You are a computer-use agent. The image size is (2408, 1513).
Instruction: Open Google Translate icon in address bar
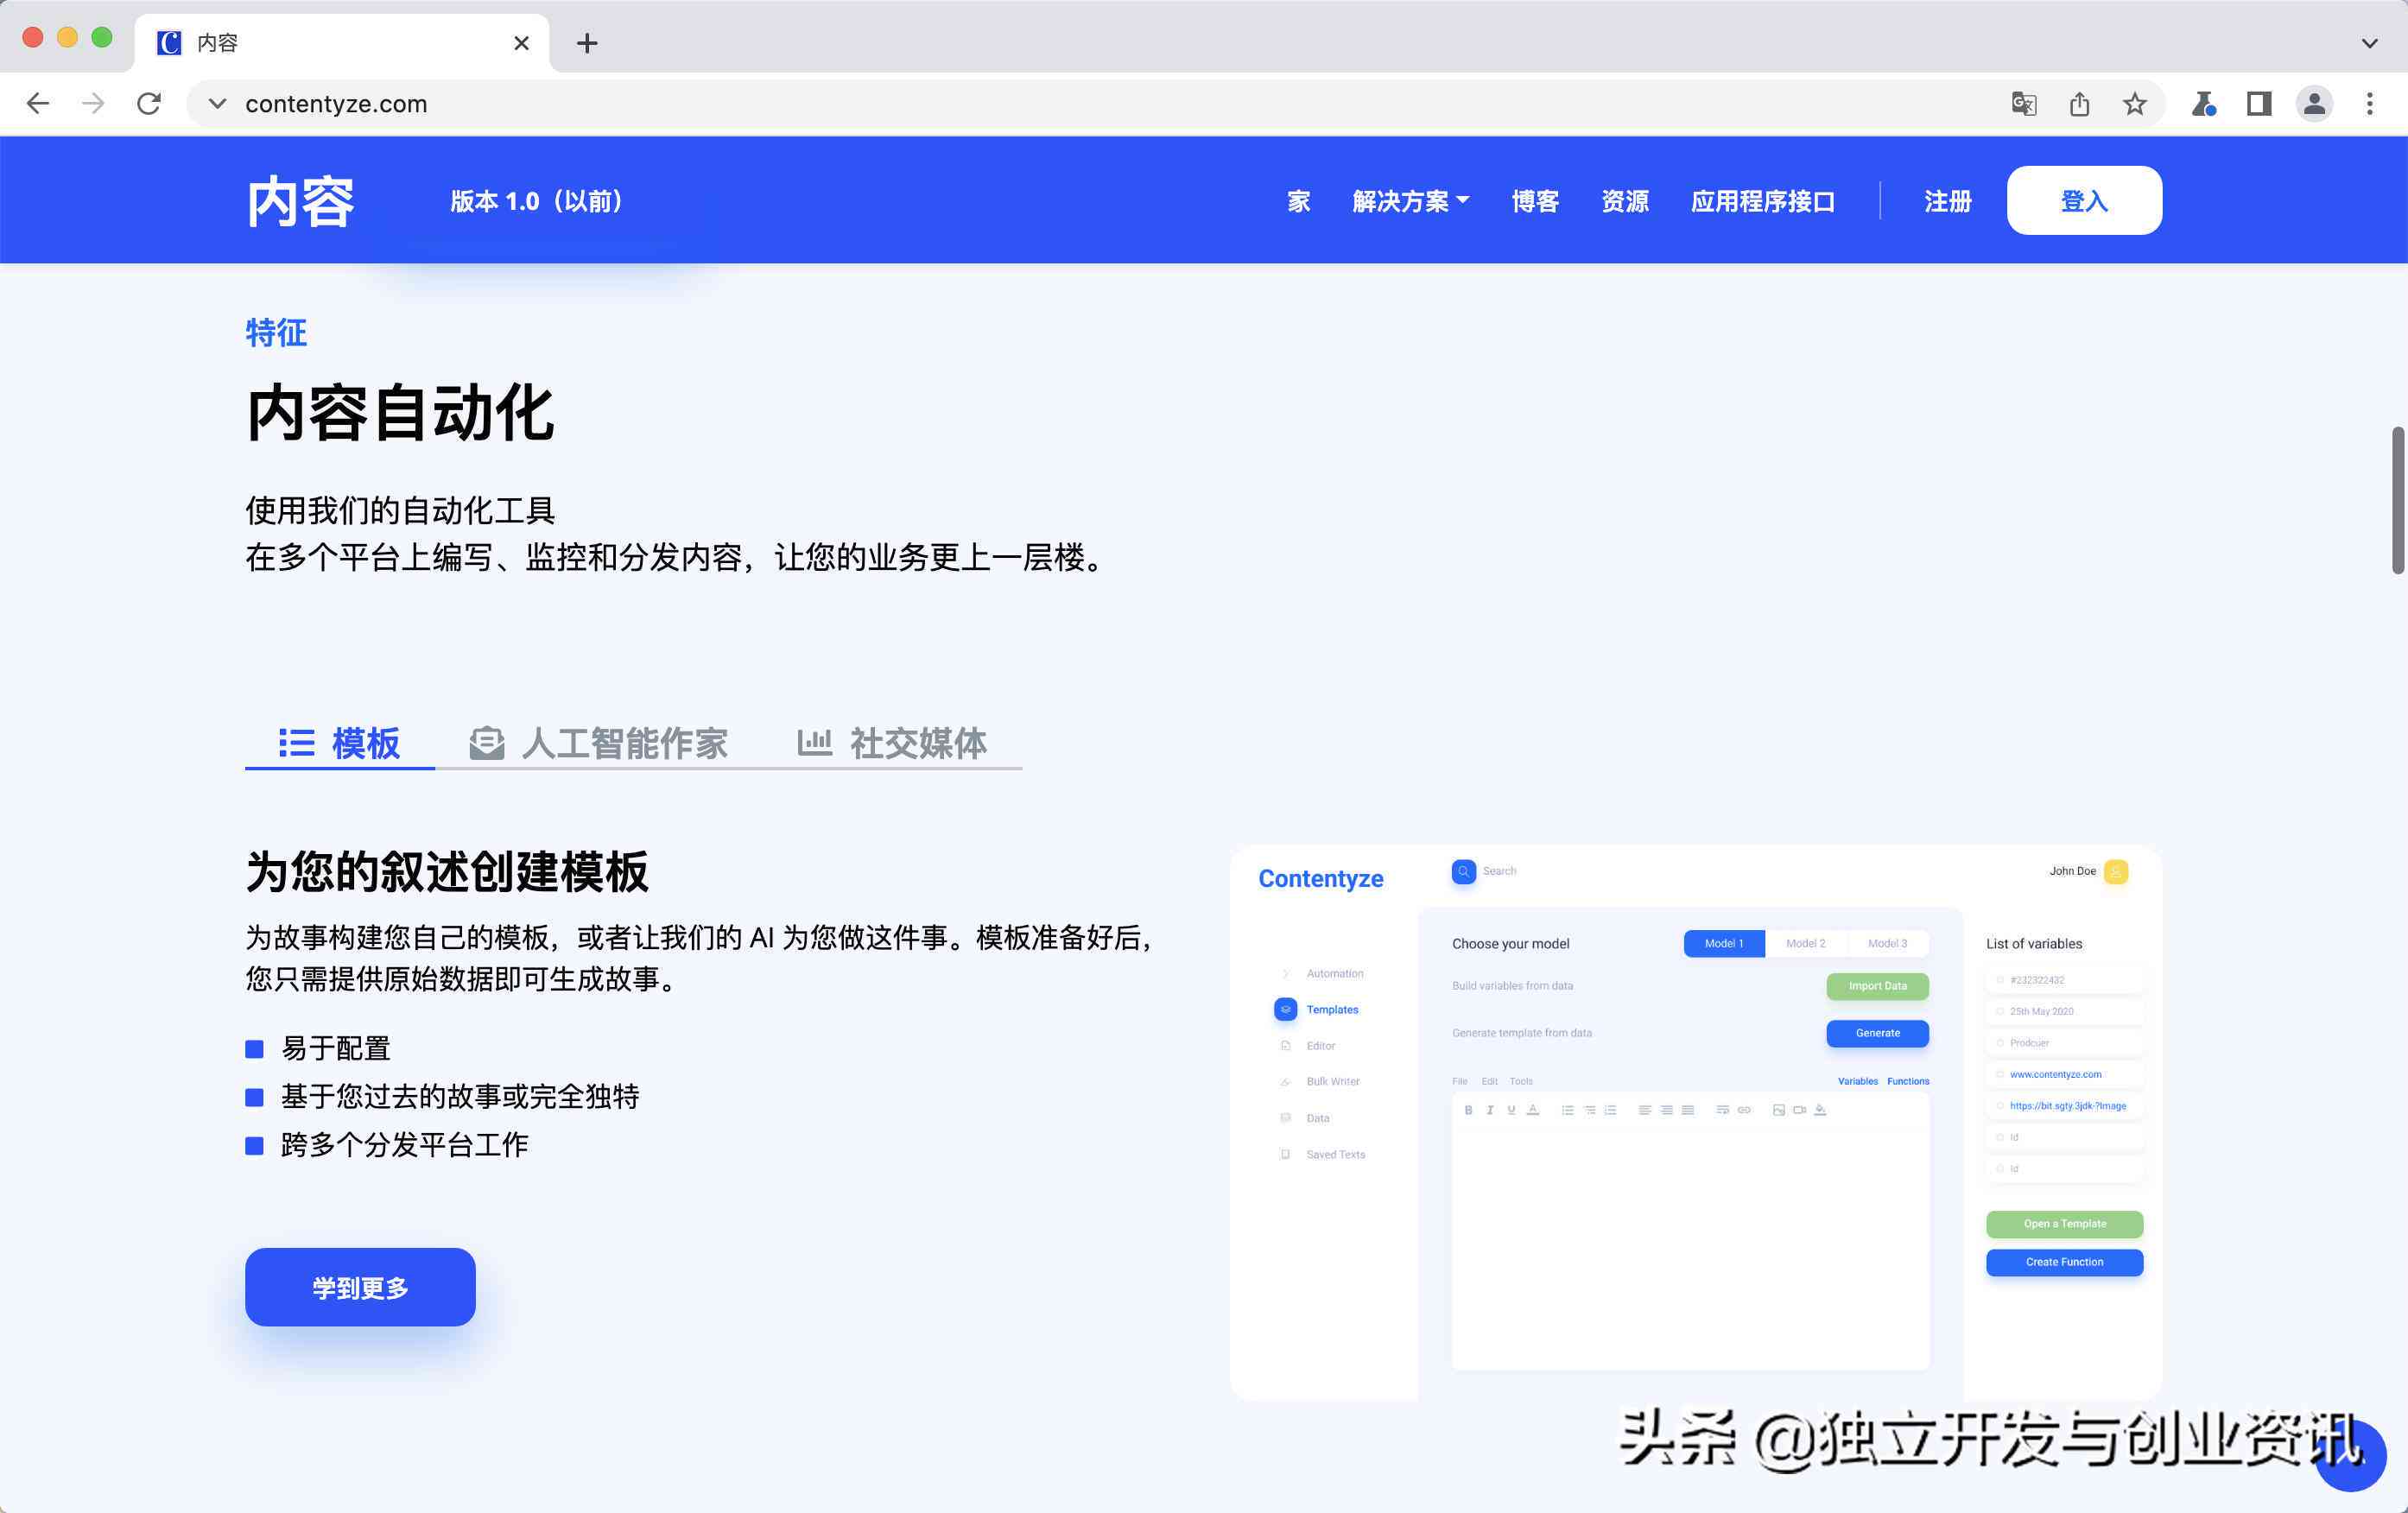coord(2024,103)
